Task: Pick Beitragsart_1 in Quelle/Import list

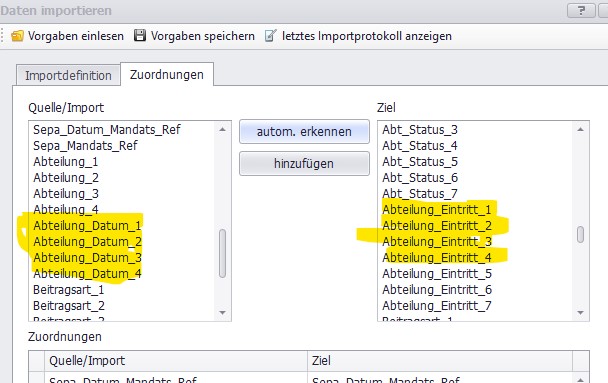Action: click(69, 290)
